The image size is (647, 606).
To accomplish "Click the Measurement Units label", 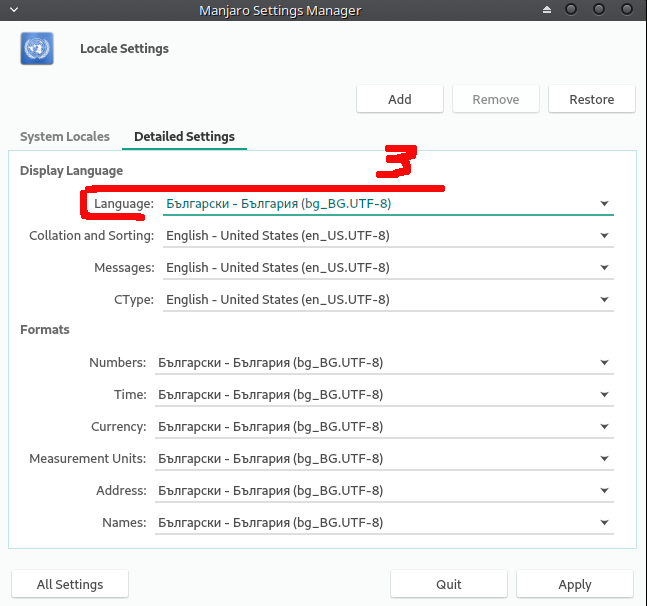I will coord(87,459).
